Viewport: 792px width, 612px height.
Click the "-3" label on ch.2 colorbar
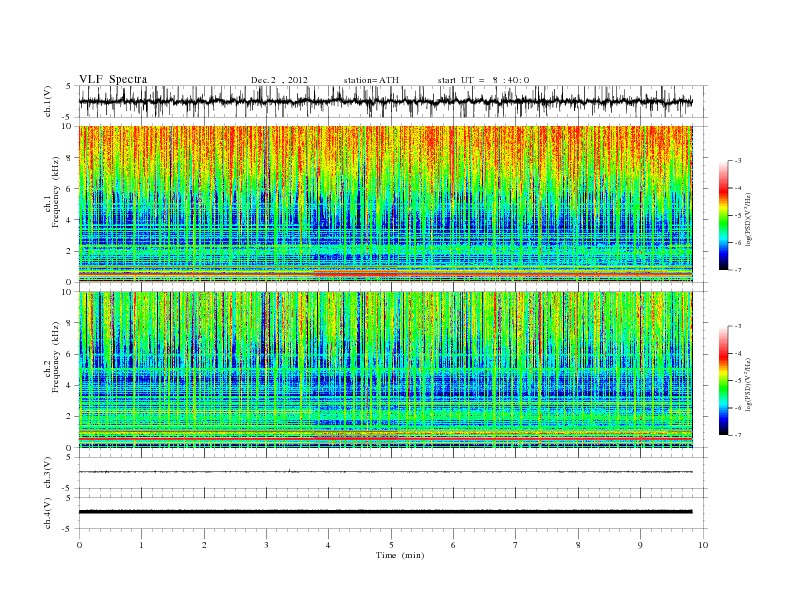[x=738, y=326]
